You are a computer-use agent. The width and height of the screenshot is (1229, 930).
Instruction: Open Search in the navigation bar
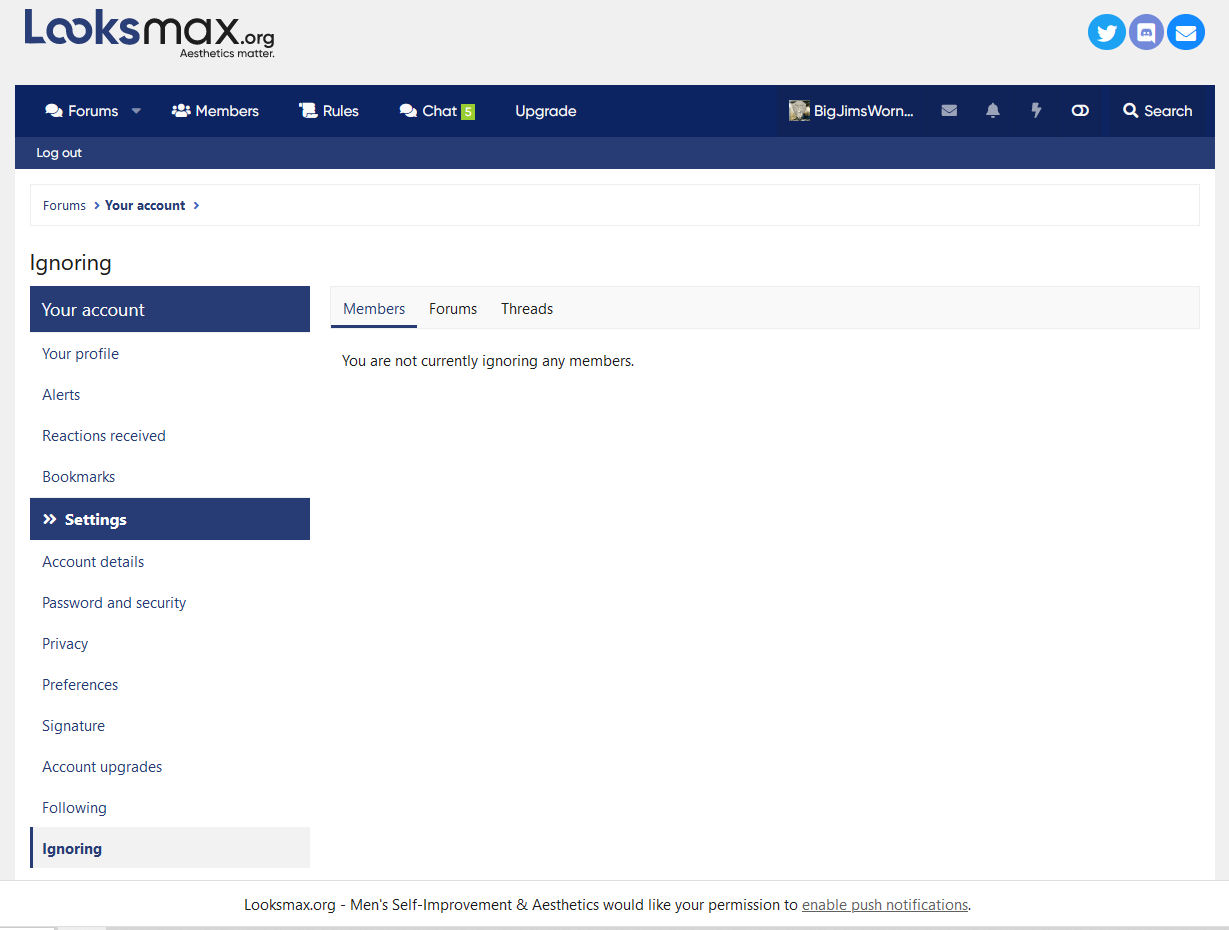point(1157,111)
